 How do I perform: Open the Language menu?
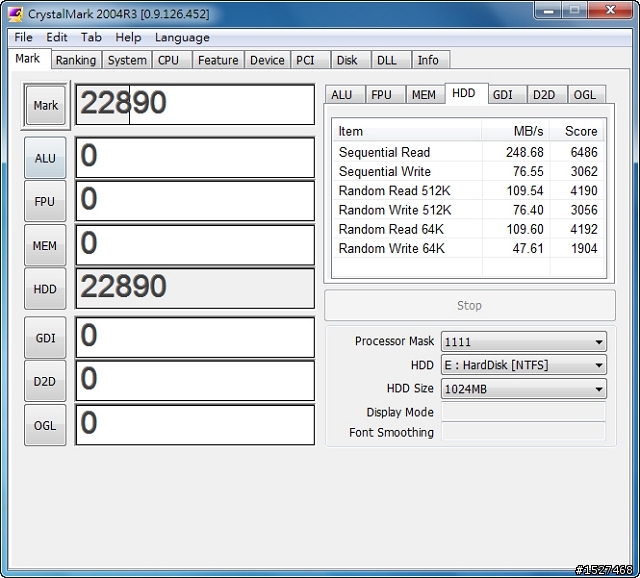point(182,38)
